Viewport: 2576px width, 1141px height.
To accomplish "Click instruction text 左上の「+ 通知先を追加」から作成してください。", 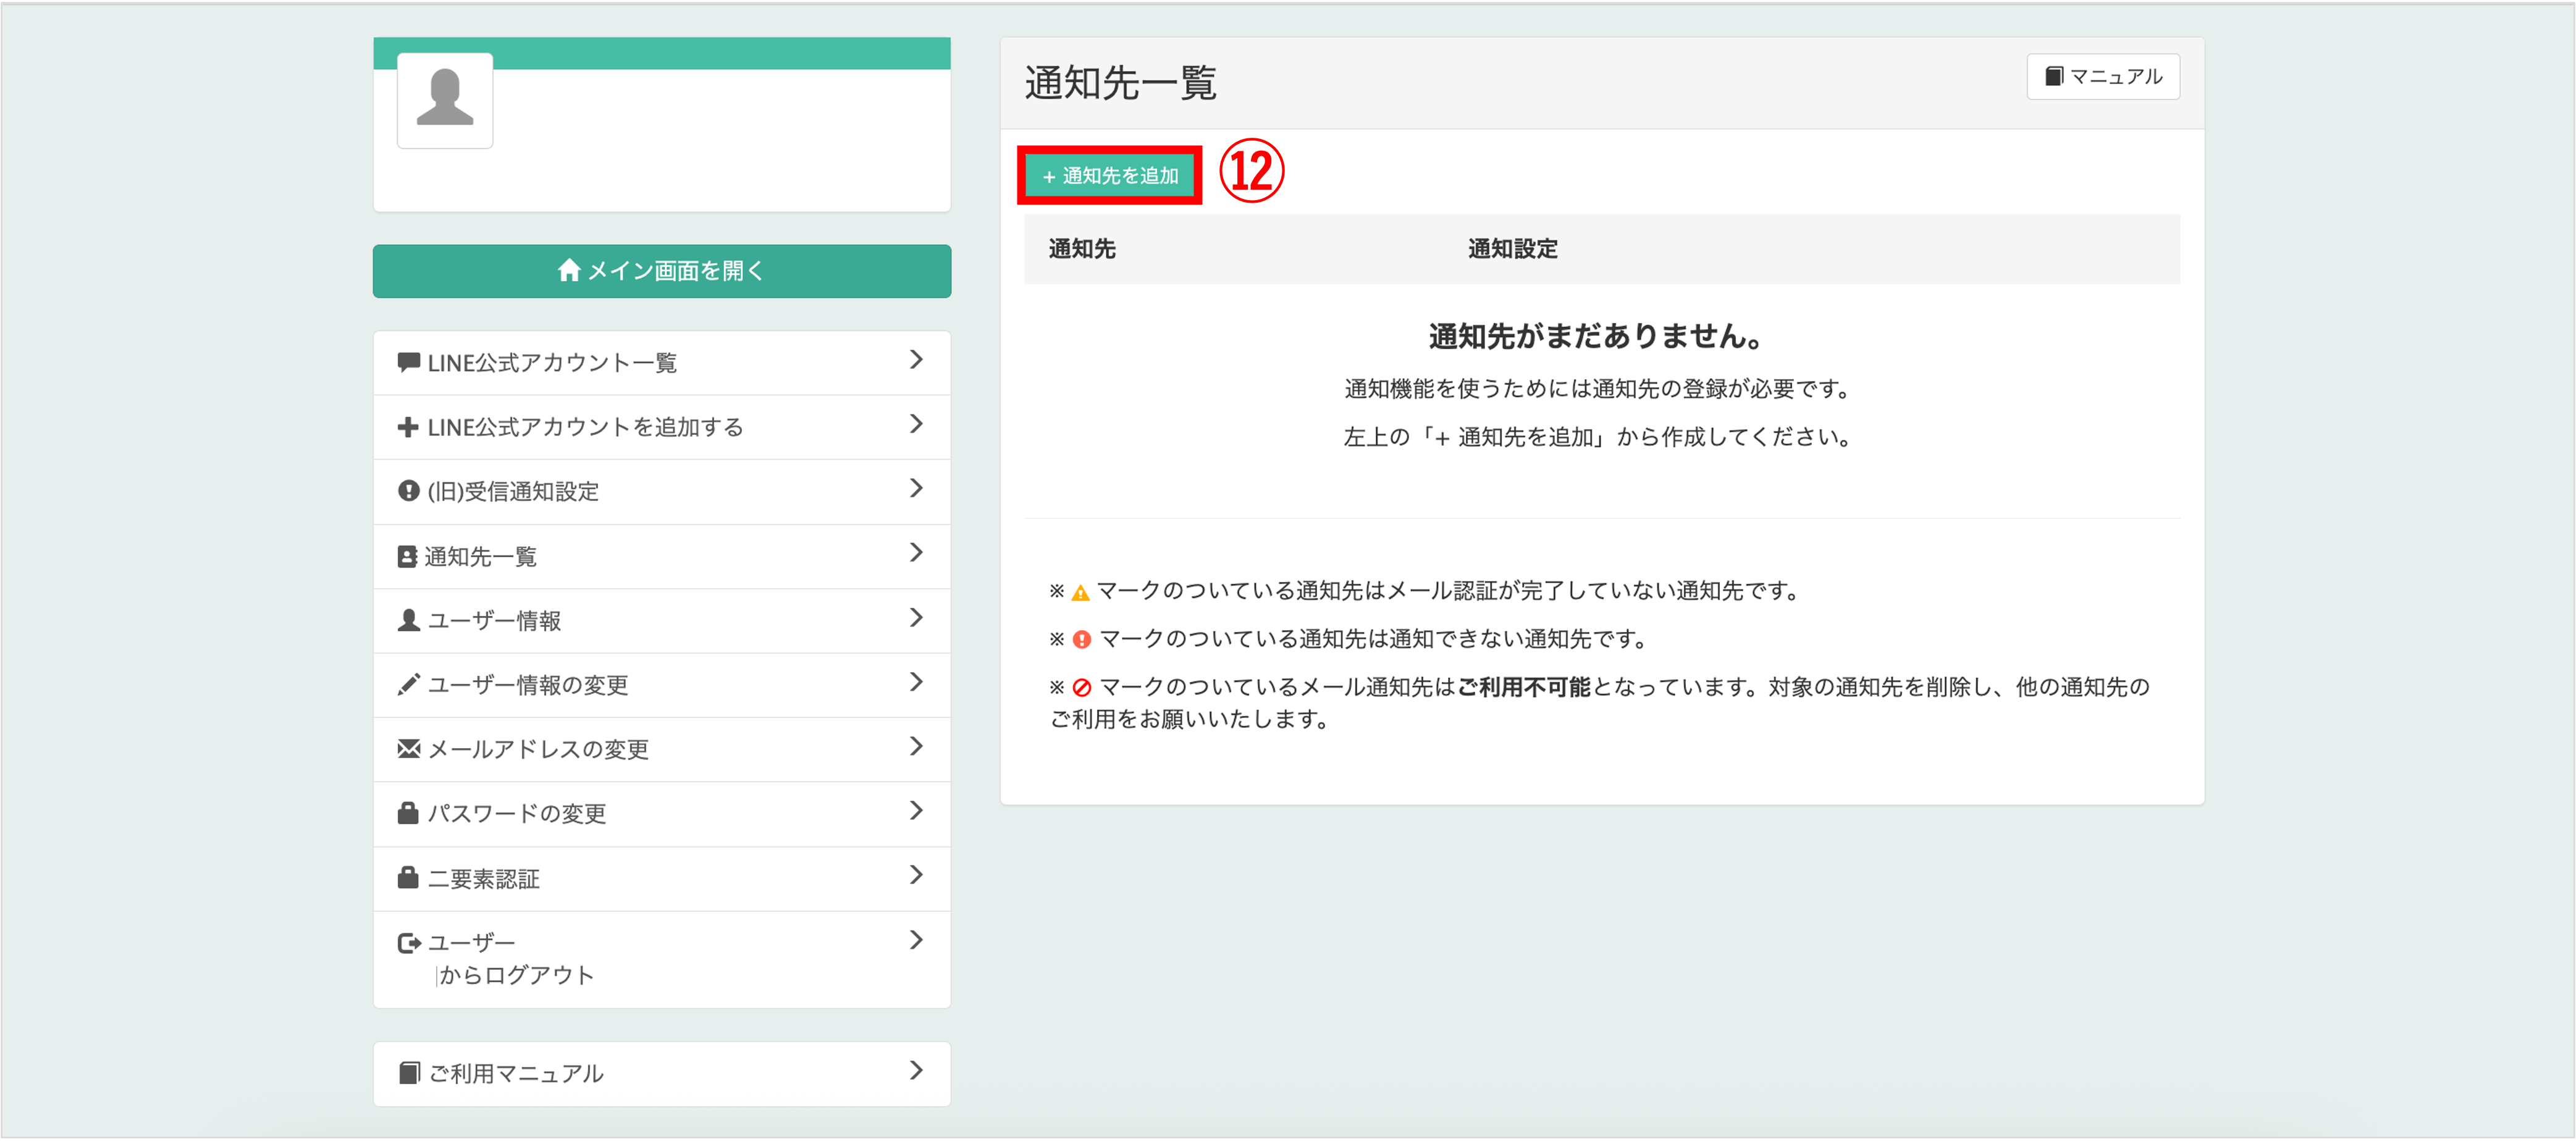I will click(x=1598, y=437).
